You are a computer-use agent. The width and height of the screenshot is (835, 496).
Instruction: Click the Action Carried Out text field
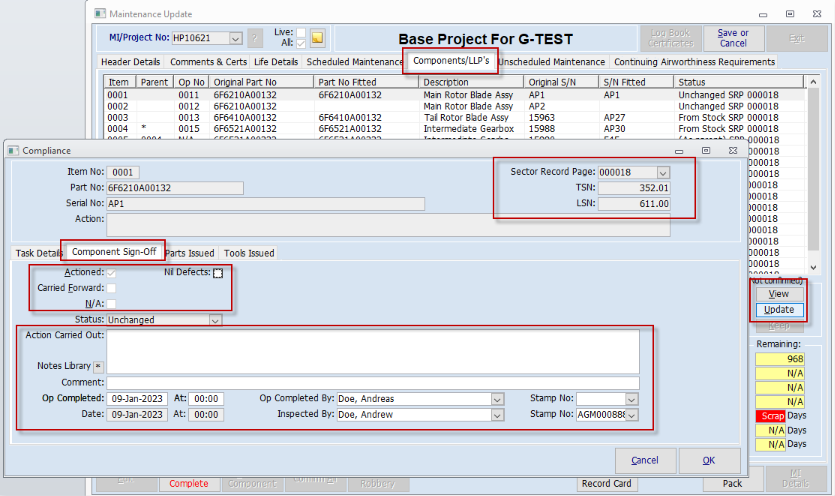coord(373,352)
